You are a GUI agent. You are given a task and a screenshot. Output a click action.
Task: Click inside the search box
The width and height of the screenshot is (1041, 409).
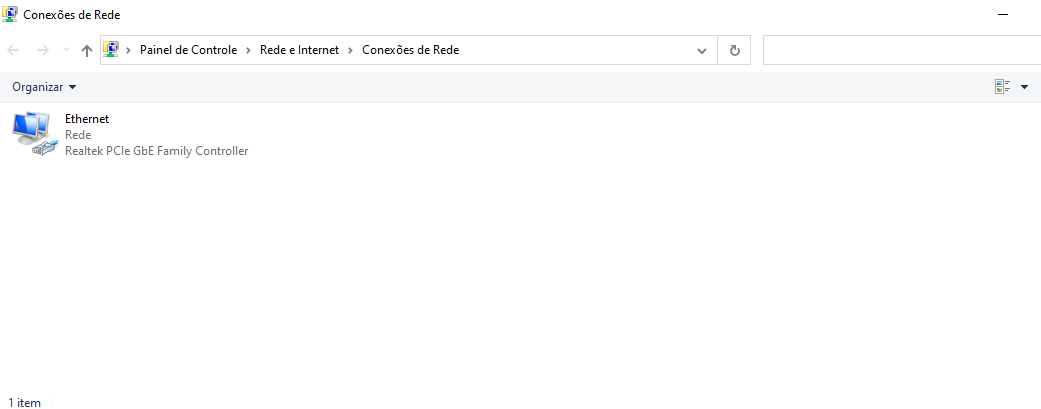point(902,50)
